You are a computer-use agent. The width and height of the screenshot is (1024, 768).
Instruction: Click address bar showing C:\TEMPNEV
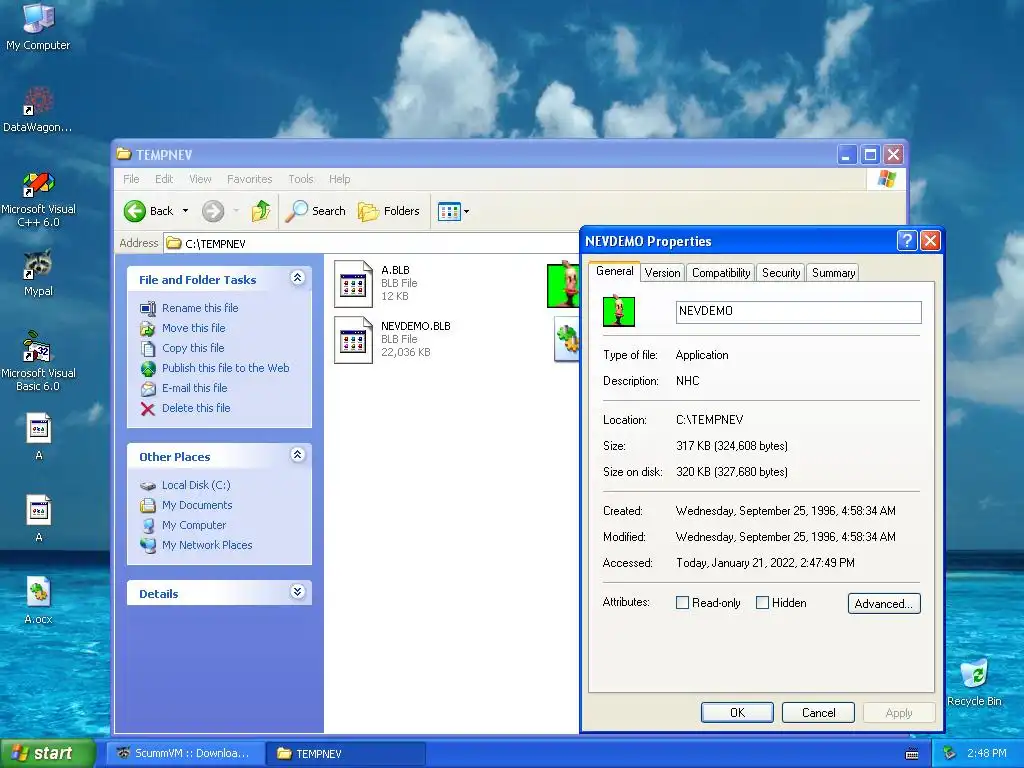[x=372, y=244]
